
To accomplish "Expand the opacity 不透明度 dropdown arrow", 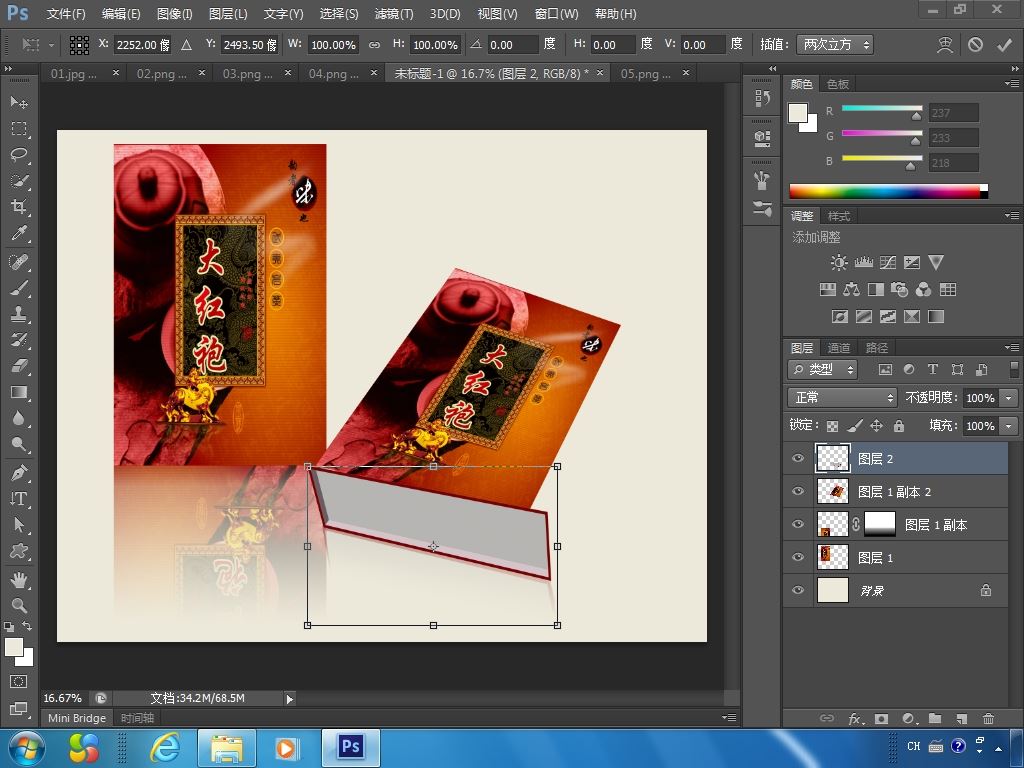I will 1008,398.
